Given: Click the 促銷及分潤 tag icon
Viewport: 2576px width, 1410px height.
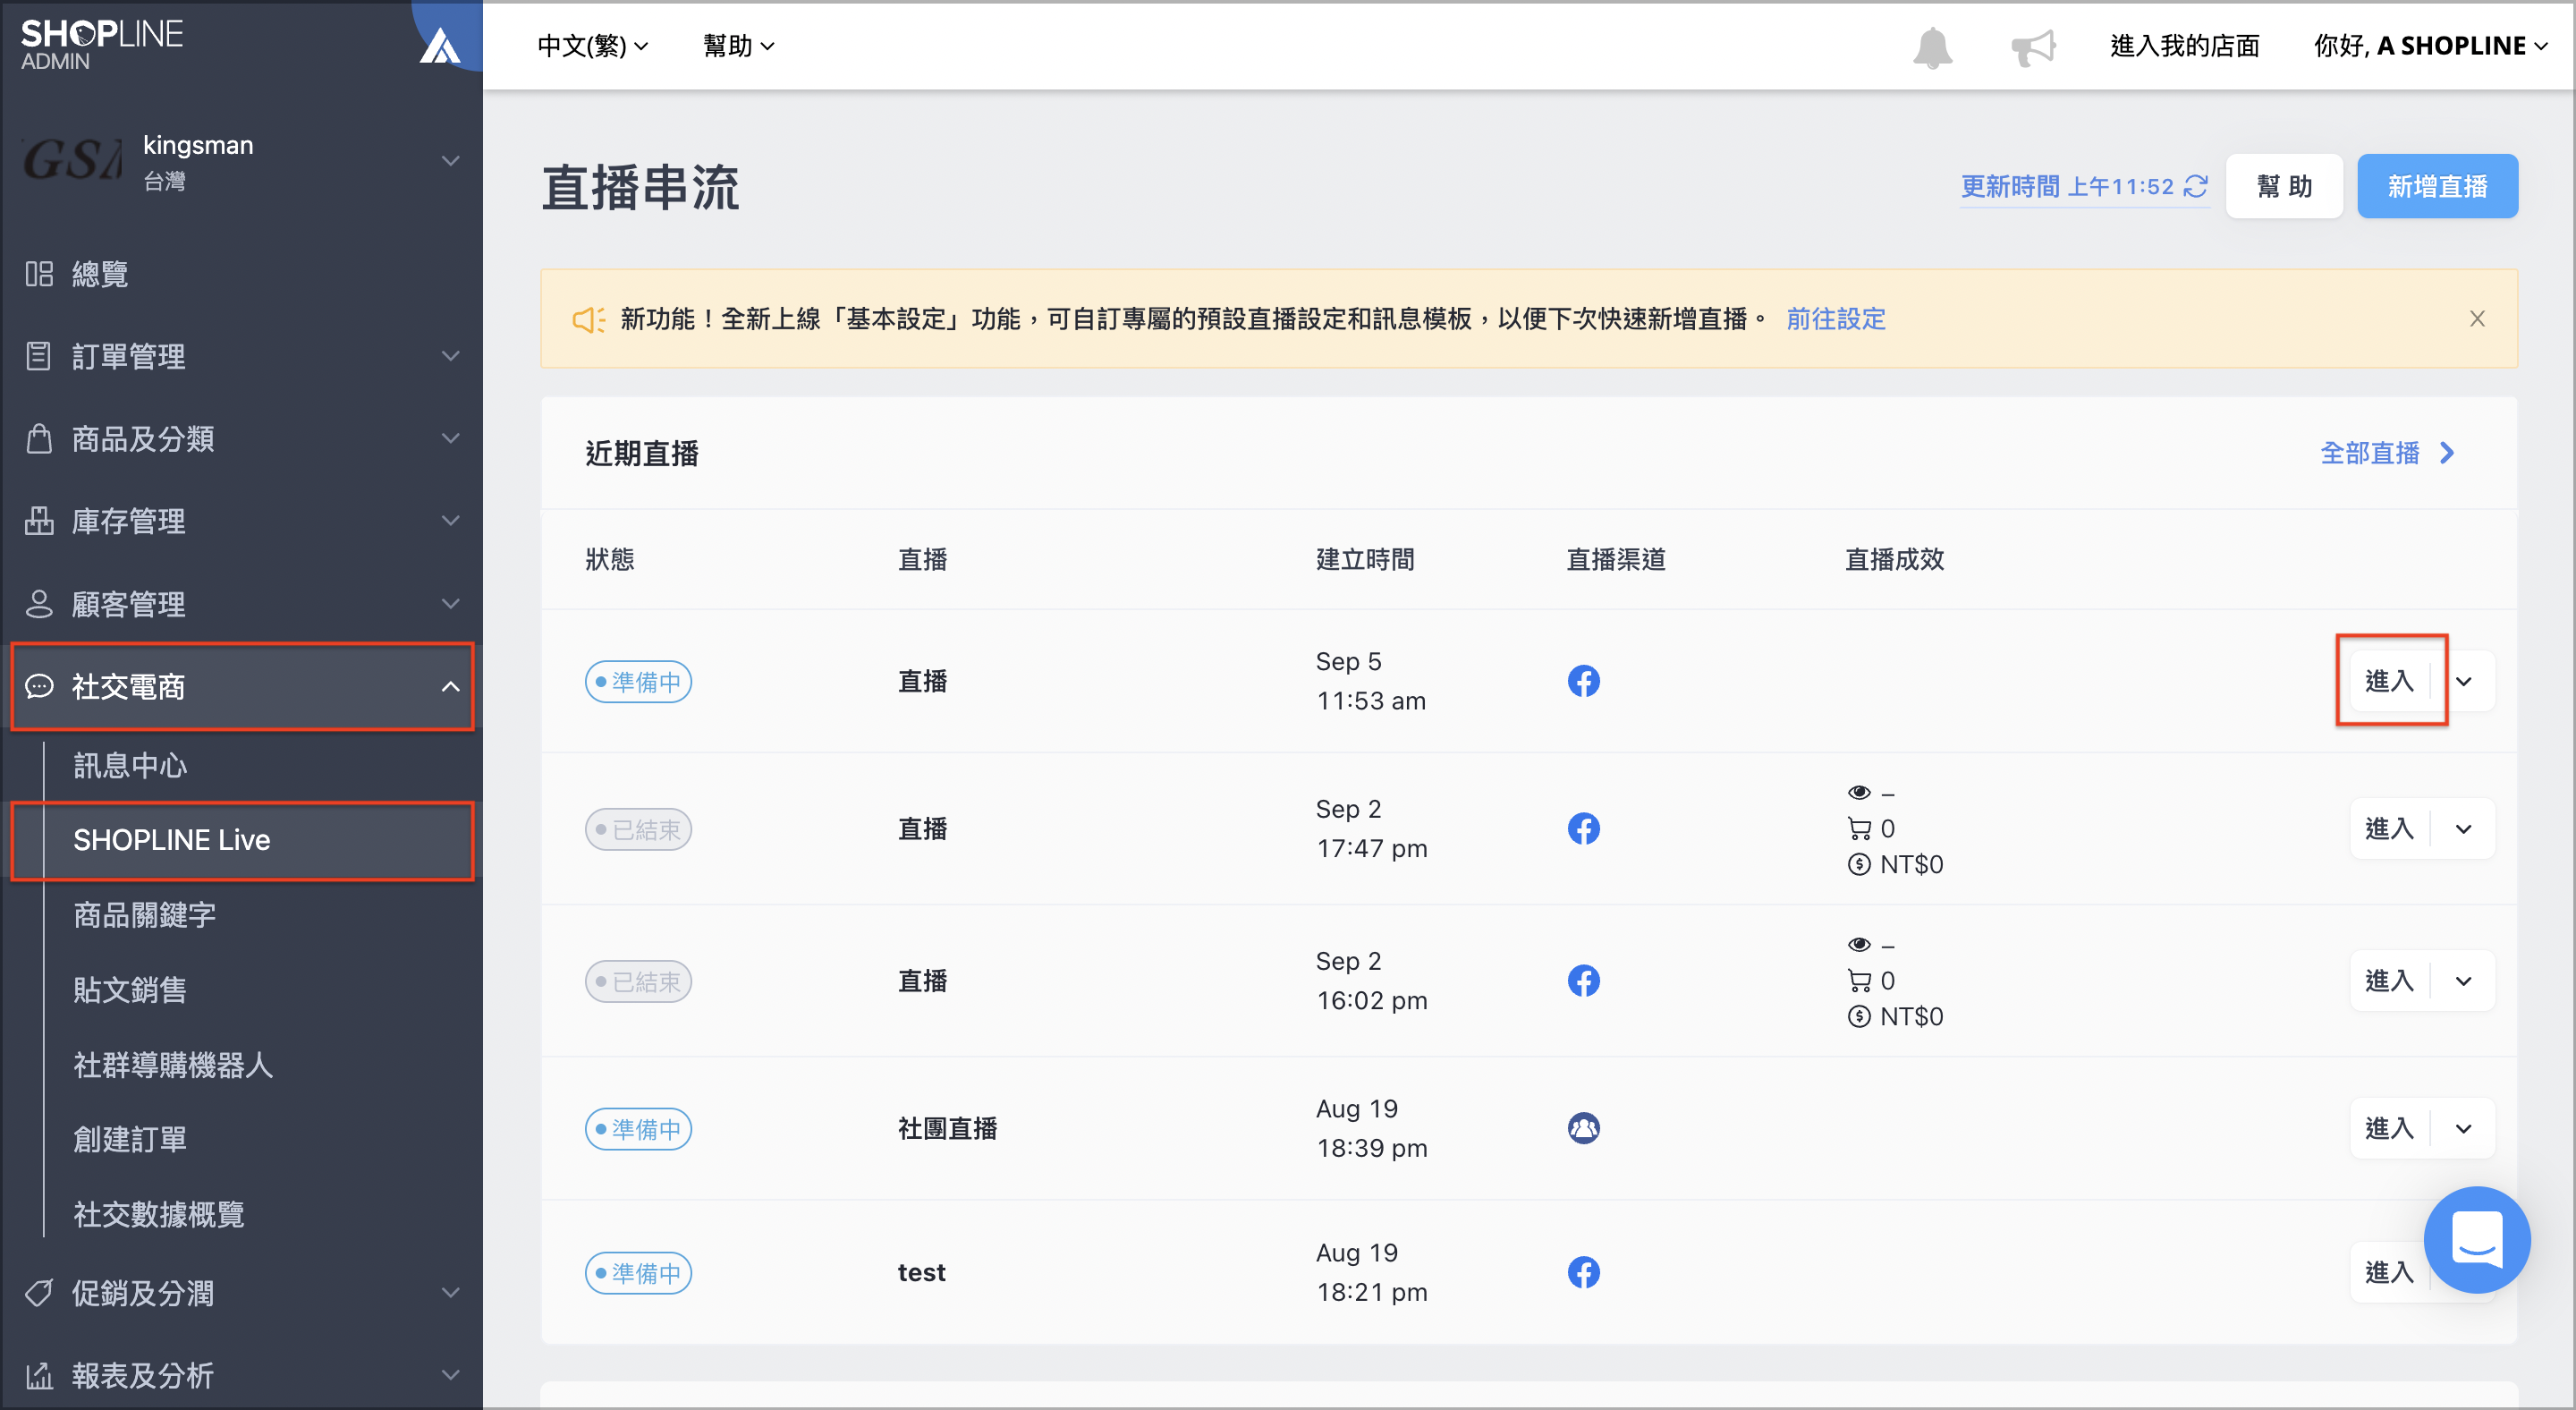Looking at the screenshot, I should (x=39, y=1292).
